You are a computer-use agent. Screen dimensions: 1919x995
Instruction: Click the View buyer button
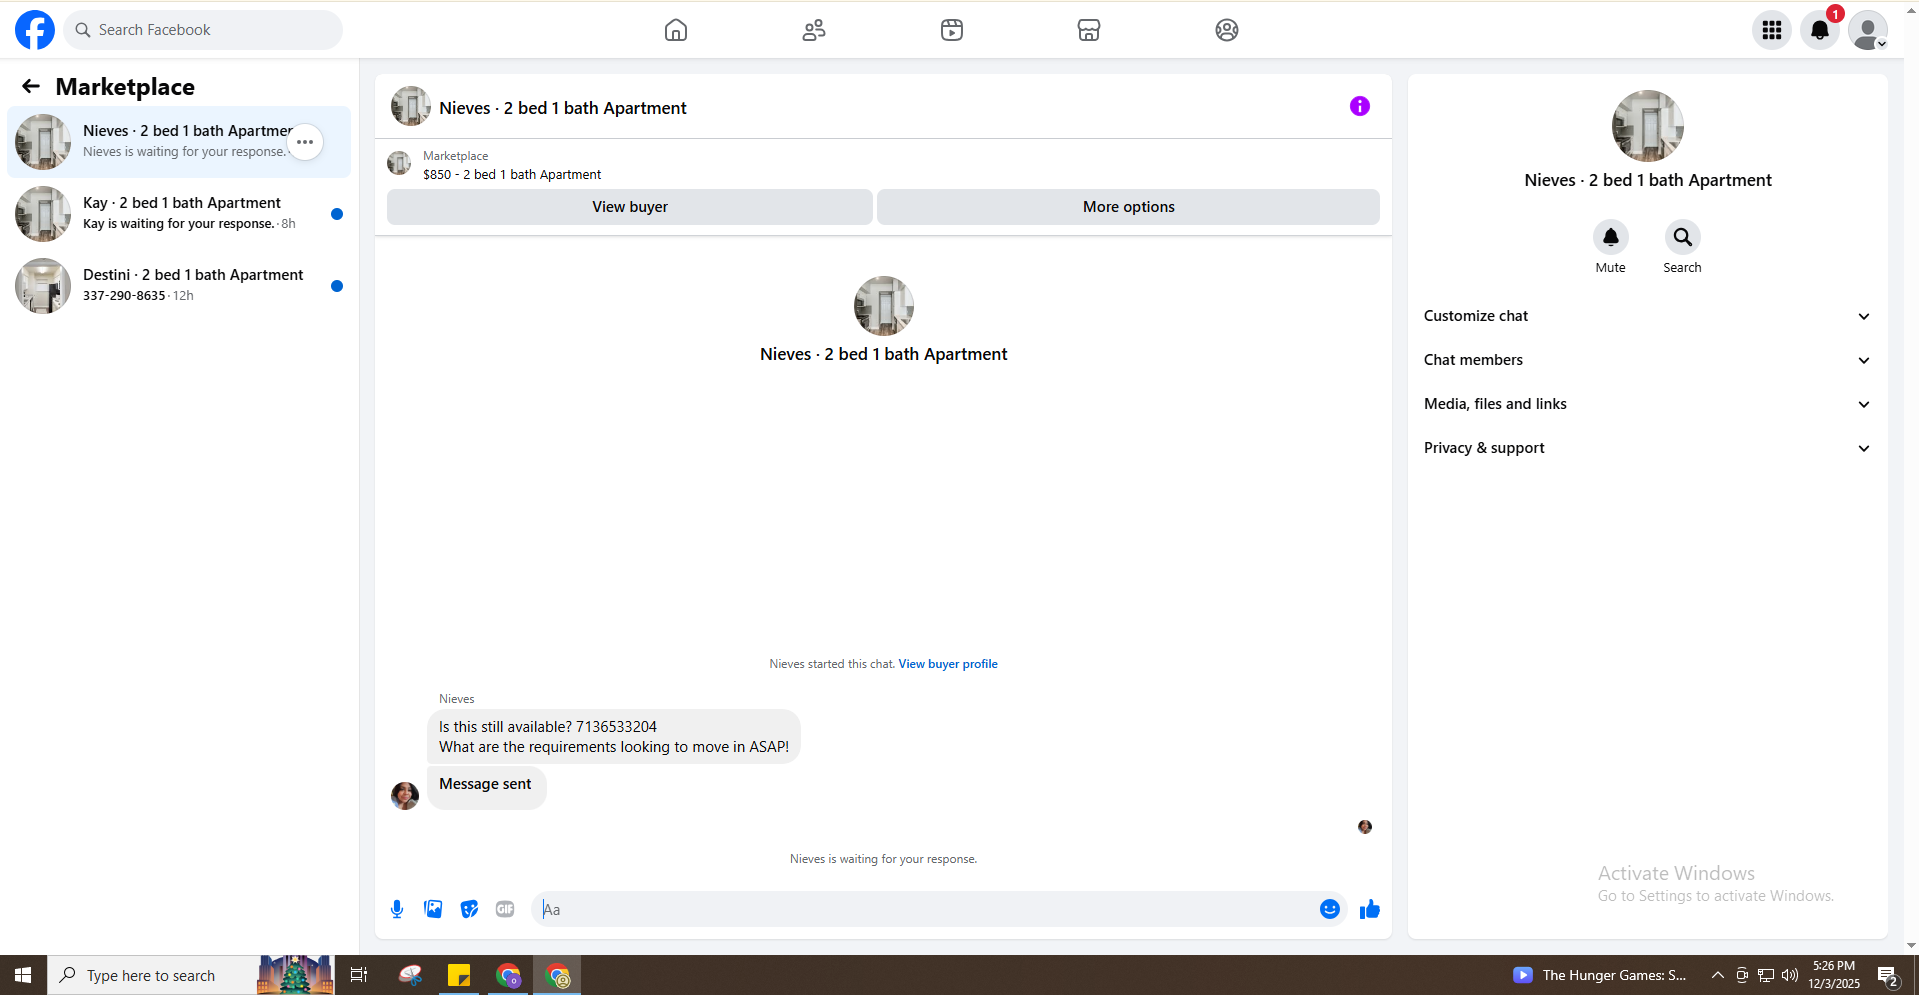(630, 207)
